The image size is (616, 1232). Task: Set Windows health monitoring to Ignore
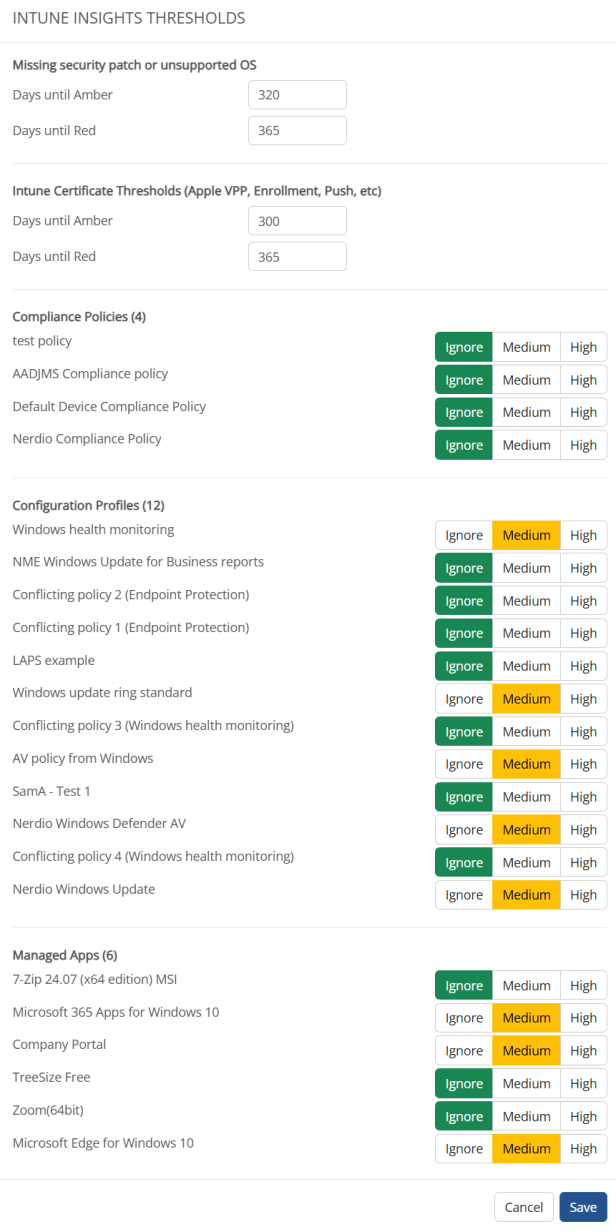pyautogui.click(x=463, y=535)
